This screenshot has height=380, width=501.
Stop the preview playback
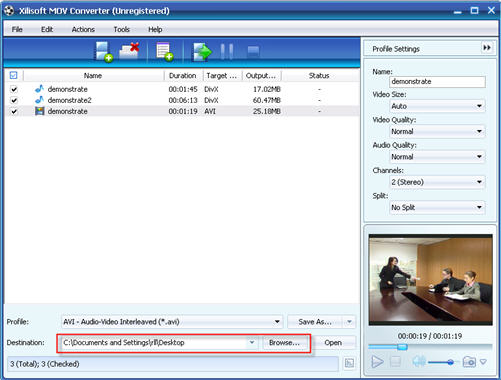(395, 362)
